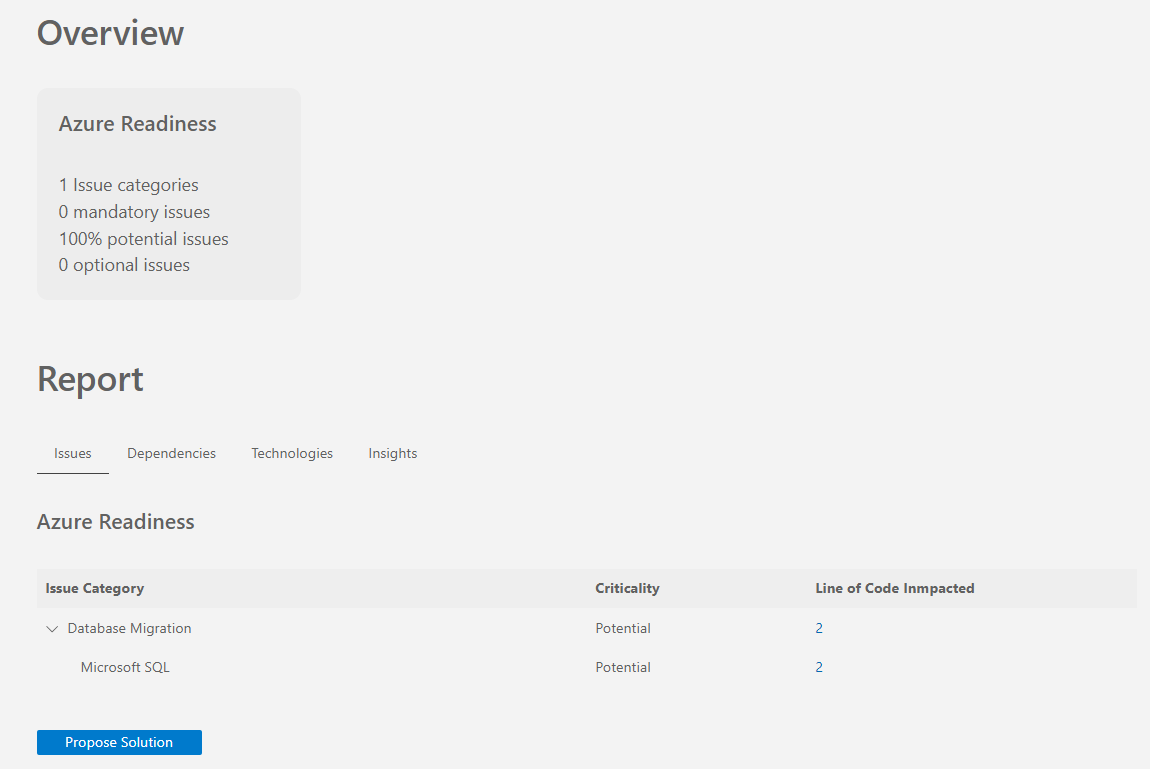Open lines of code link for Microsoft SQL
Viewport: 1150px width, 769px height.
[x=819, y=667]
